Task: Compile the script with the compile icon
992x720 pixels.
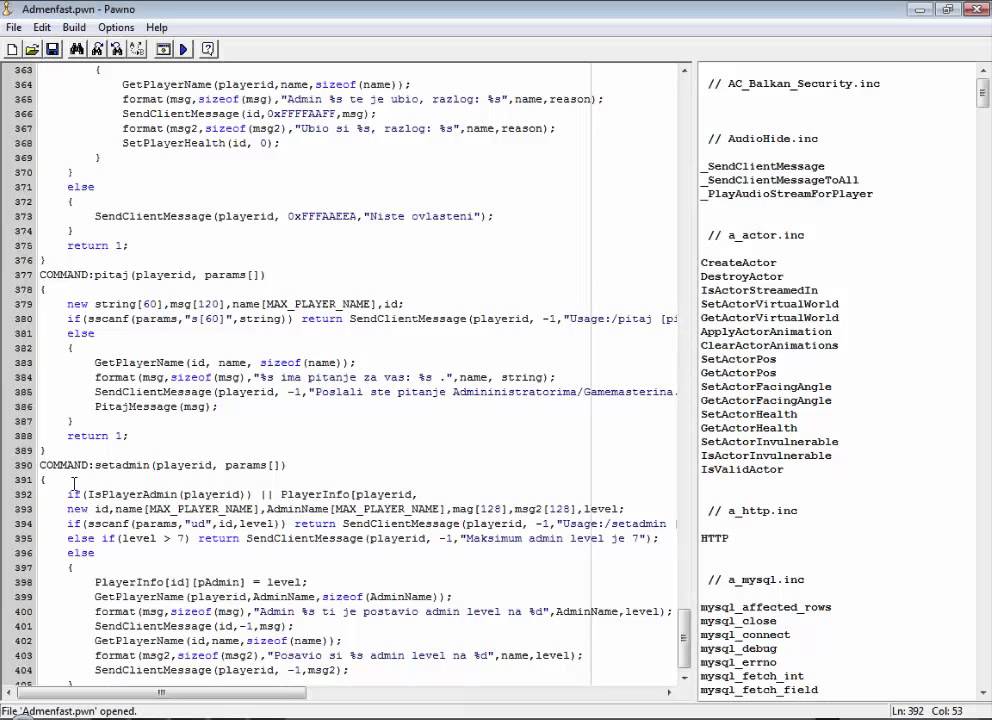Action: [x=163, y=49]
